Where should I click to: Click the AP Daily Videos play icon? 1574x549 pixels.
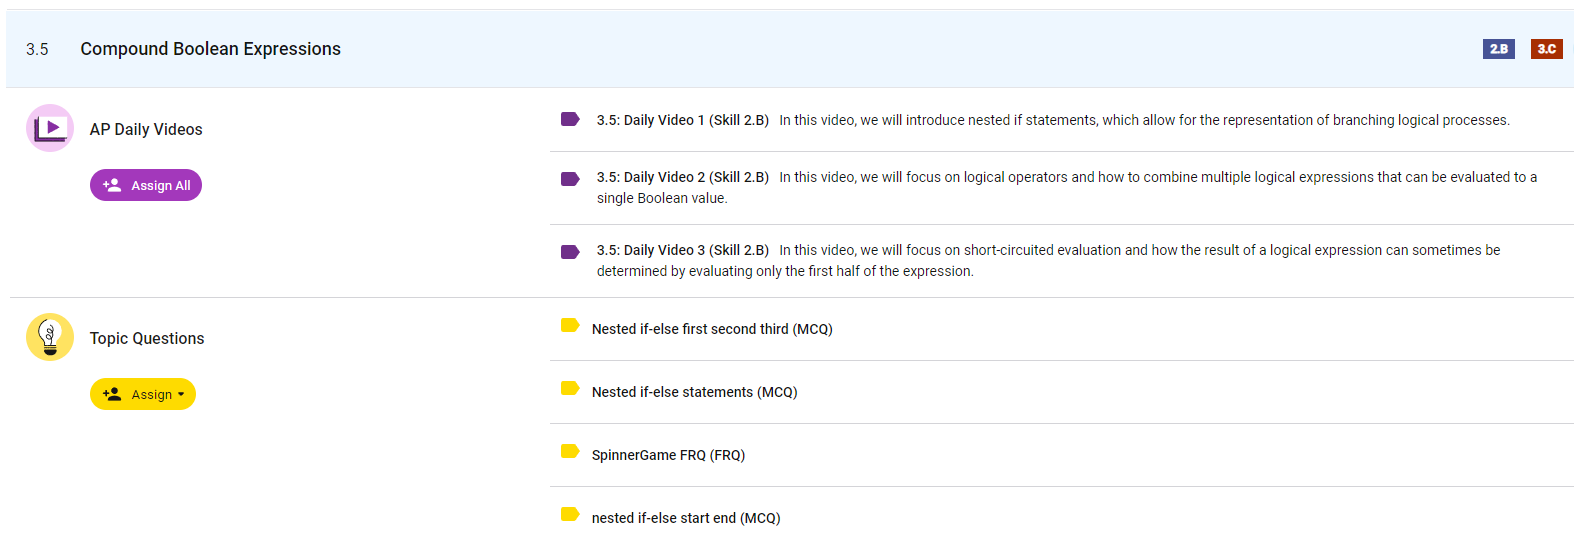click(x=50, y=128)
